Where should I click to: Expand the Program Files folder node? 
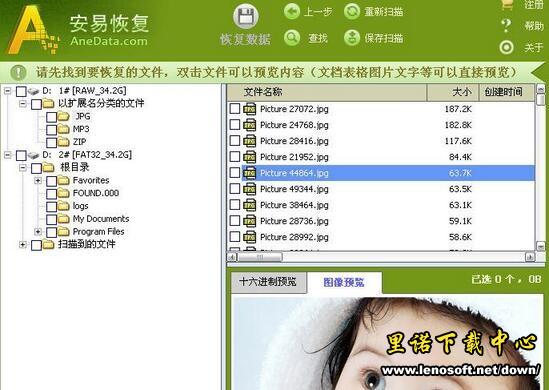tap(38, 232)
